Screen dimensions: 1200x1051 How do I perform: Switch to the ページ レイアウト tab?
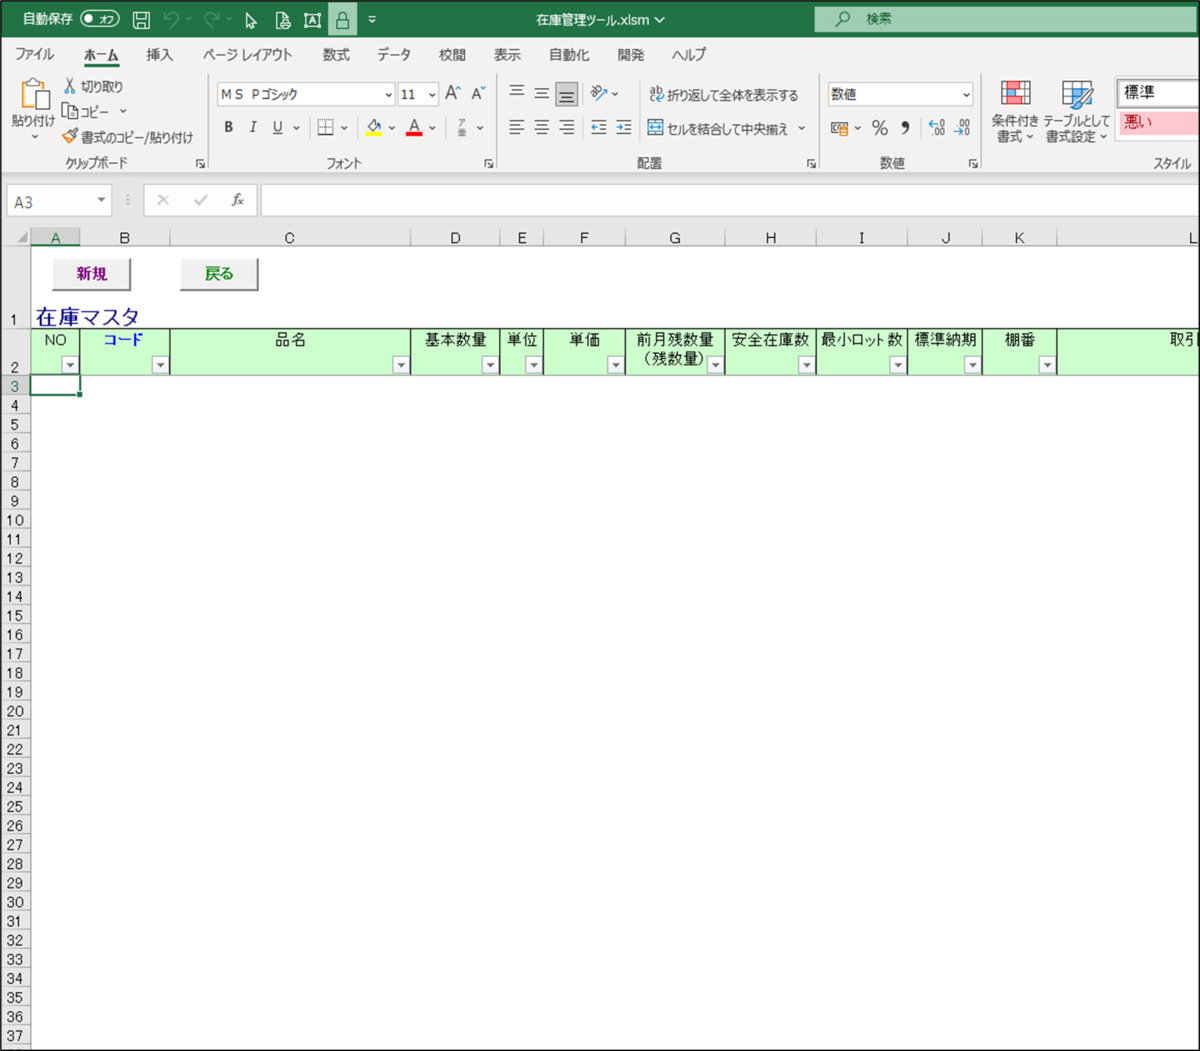pos(247,54)
